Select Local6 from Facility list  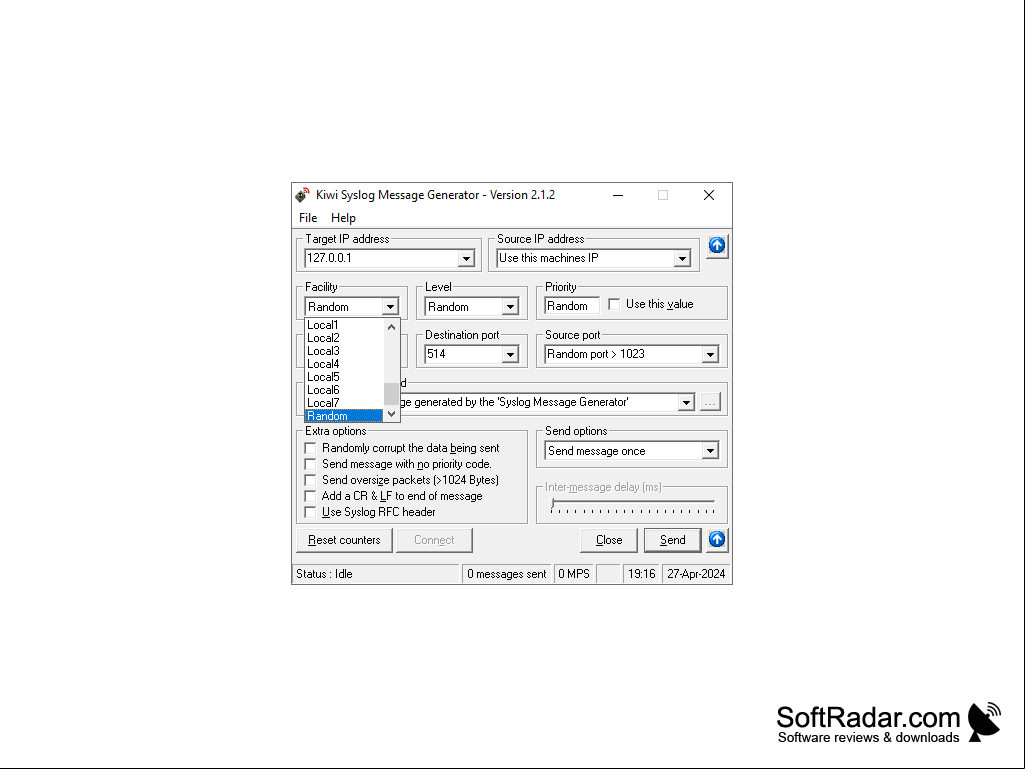click(x=344, y=390)
